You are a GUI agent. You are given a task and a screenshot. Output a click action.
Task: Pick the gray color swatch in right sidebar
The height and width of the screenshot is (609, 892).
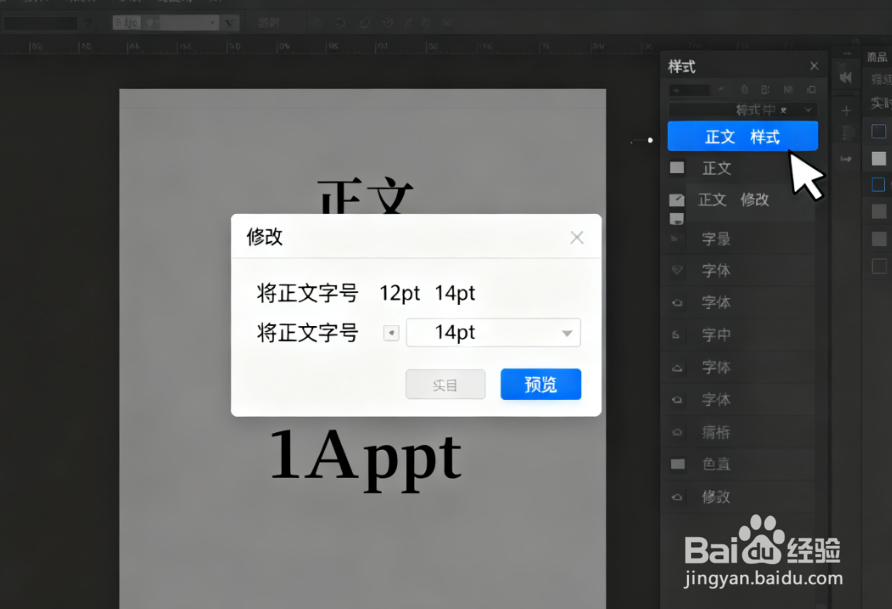click(x=879, y=157)
